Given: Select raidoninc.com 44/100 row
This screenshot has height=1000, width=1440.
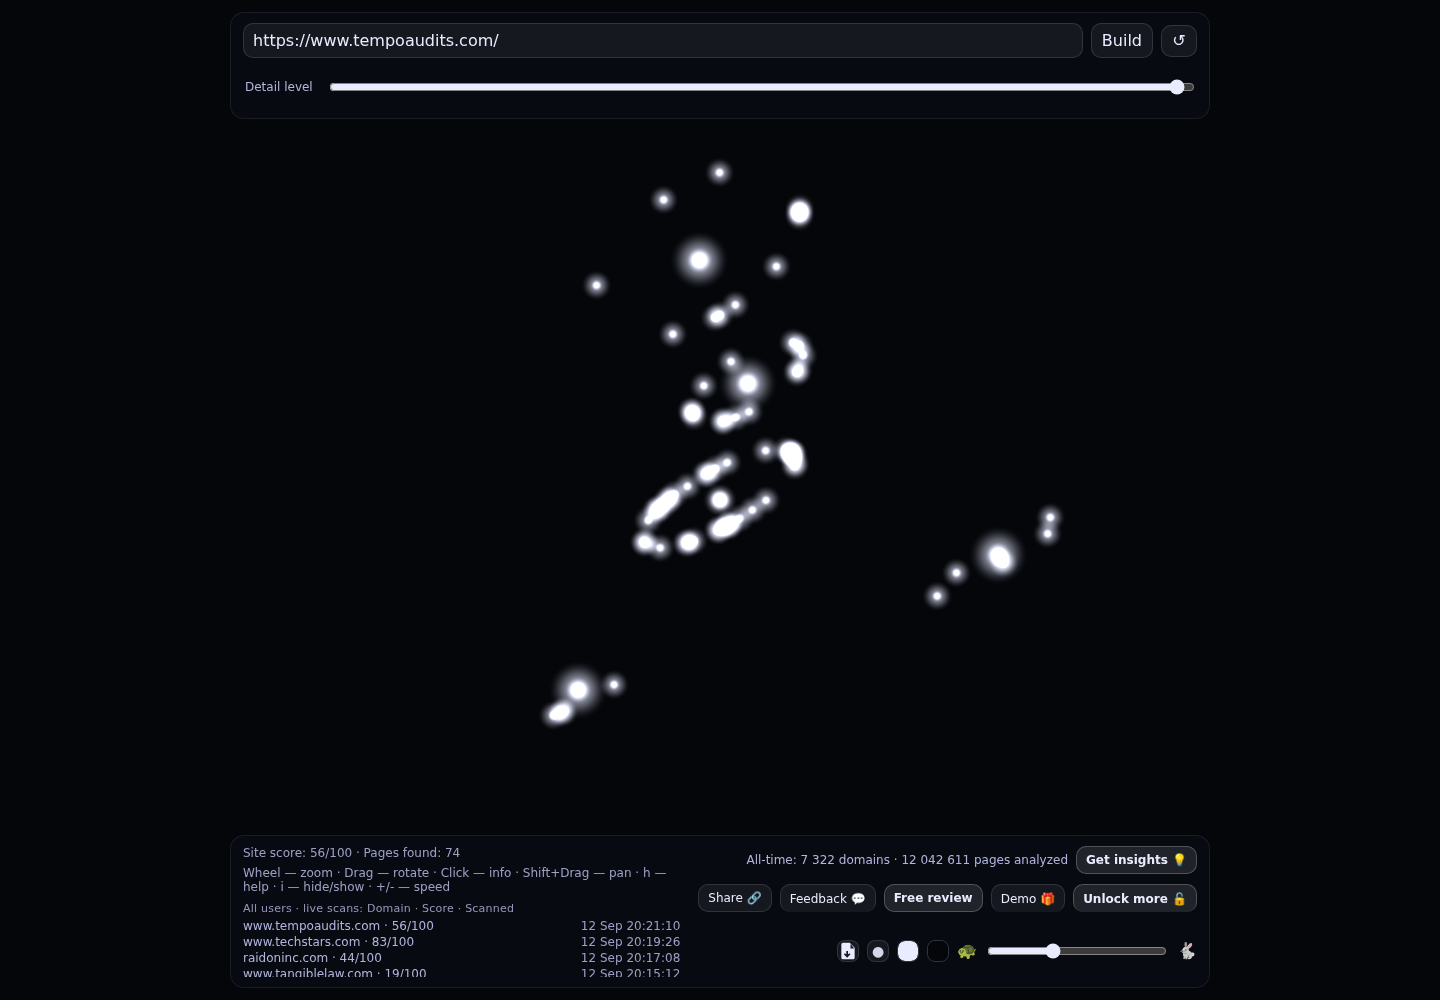Looking at the screenshot, I should coord(461,958).
